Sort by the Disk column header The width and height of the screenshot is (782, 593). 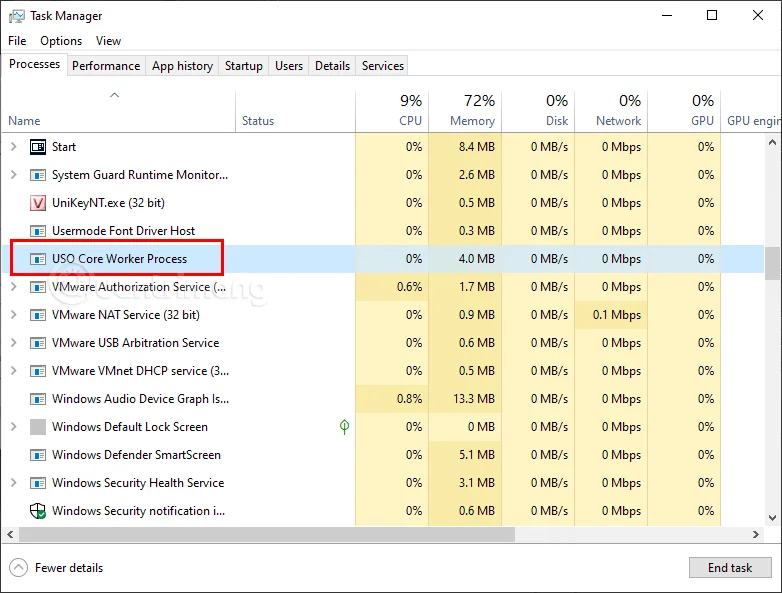pyautogui.click(x=538, y=112)
